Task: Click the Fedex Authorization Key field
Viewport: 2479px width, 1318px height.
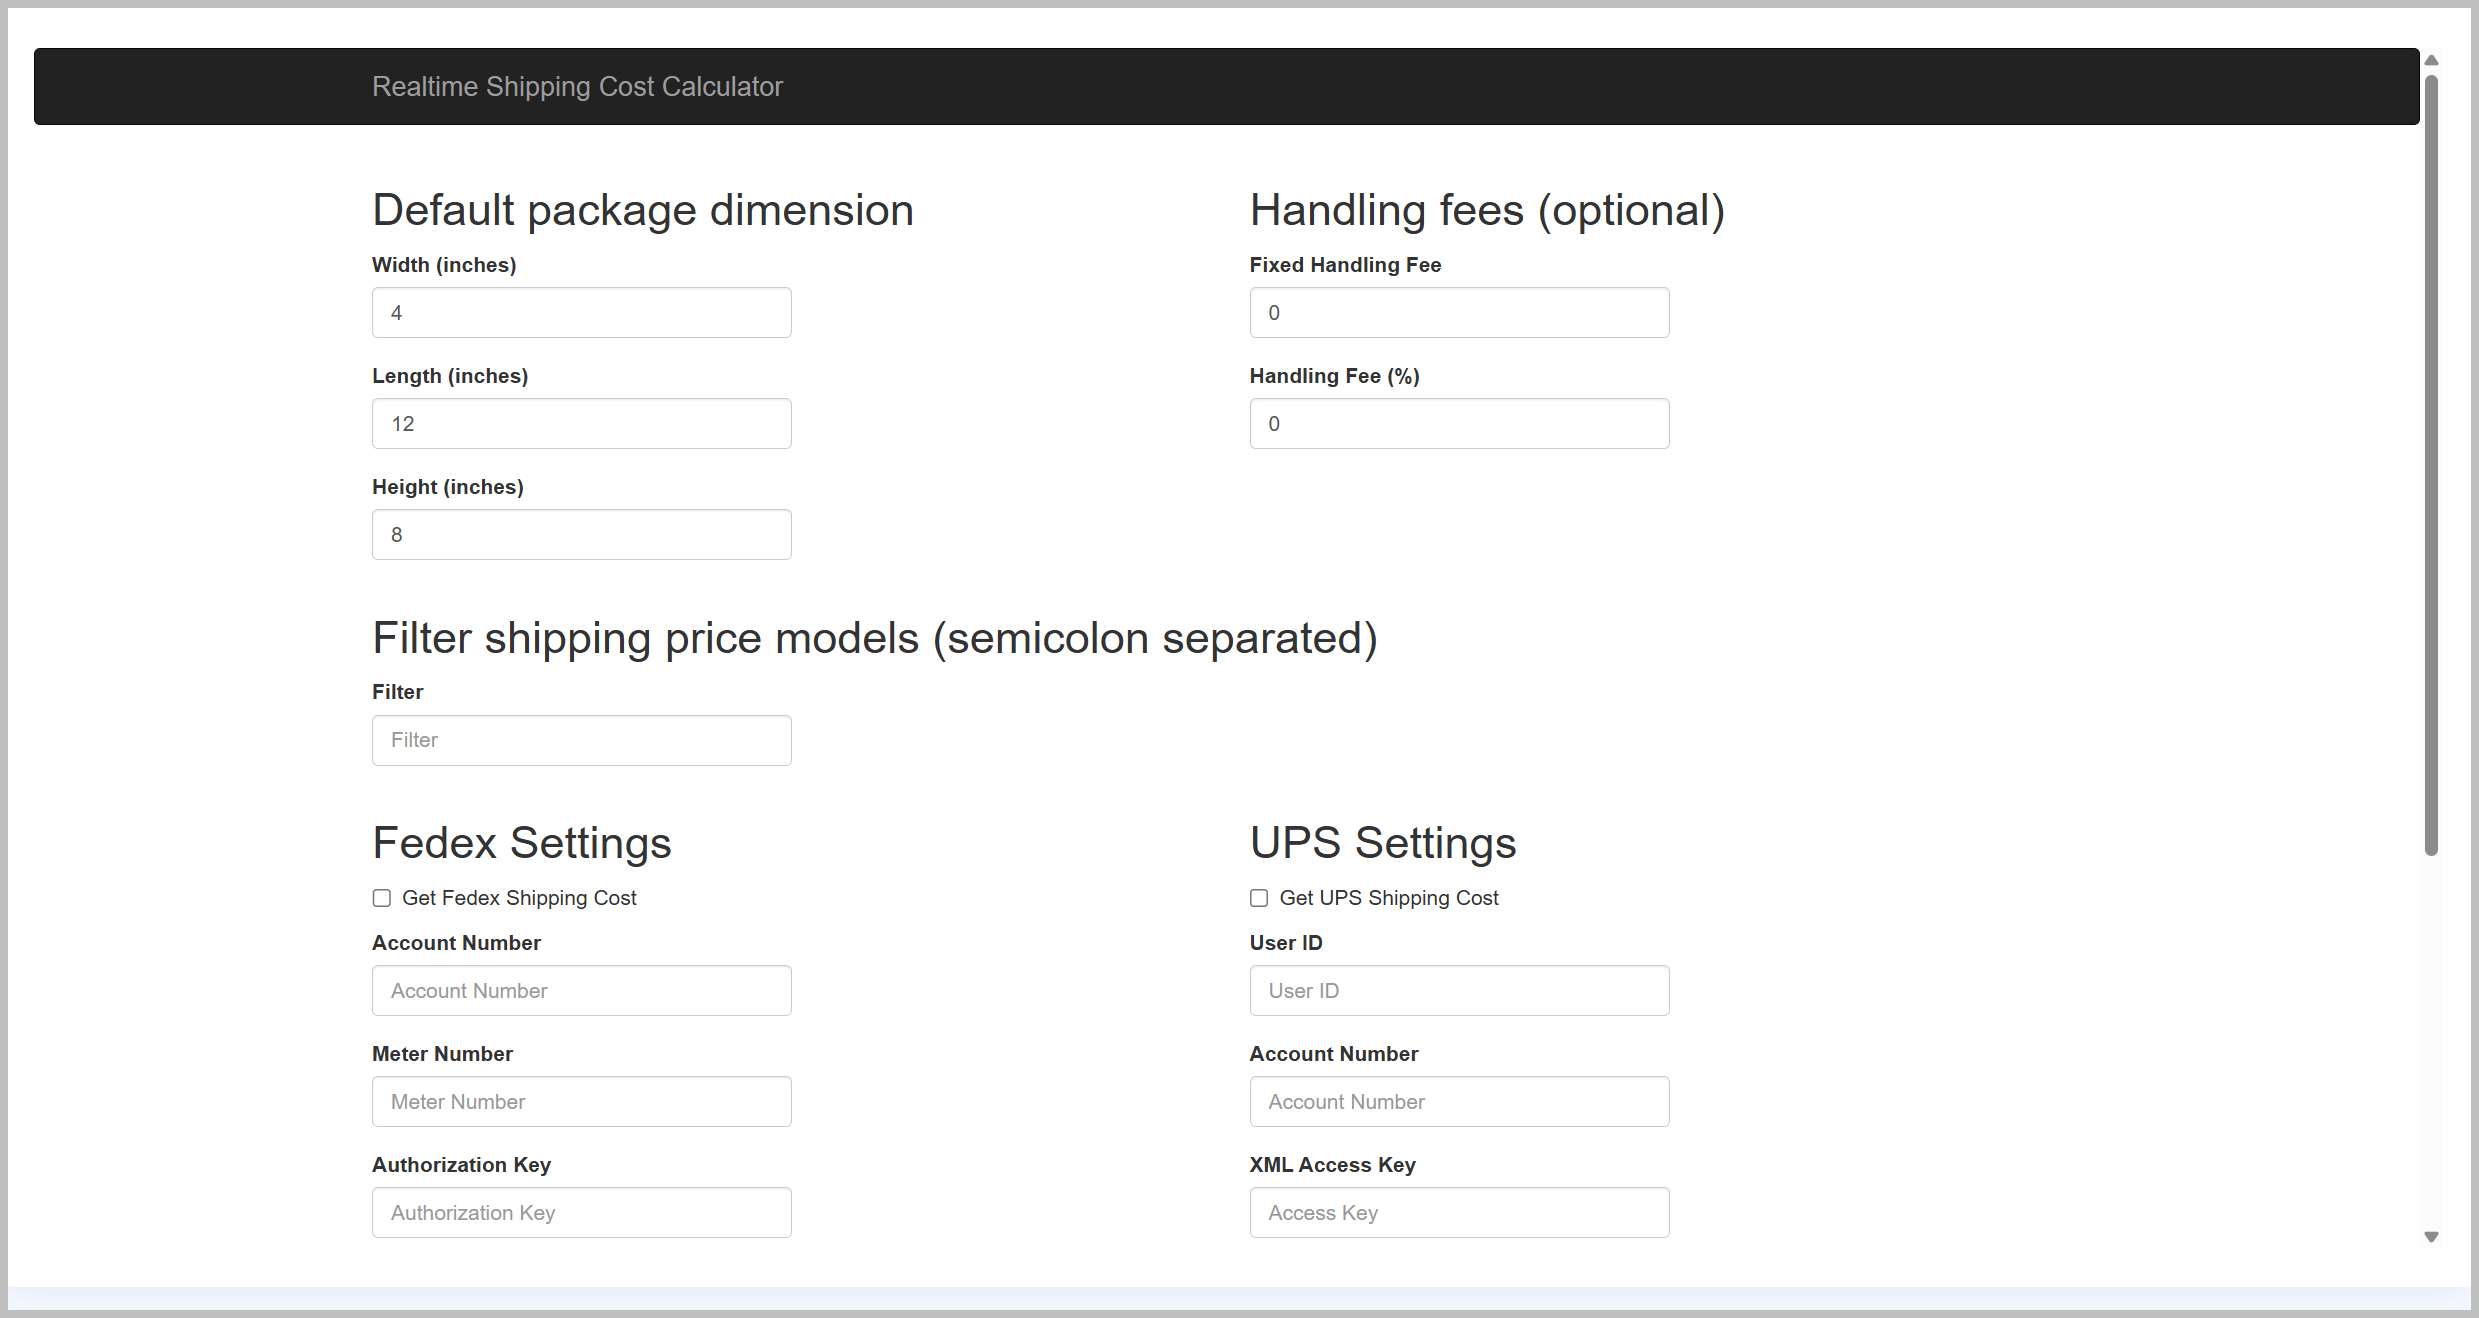Action: [x=581, y=1213]
